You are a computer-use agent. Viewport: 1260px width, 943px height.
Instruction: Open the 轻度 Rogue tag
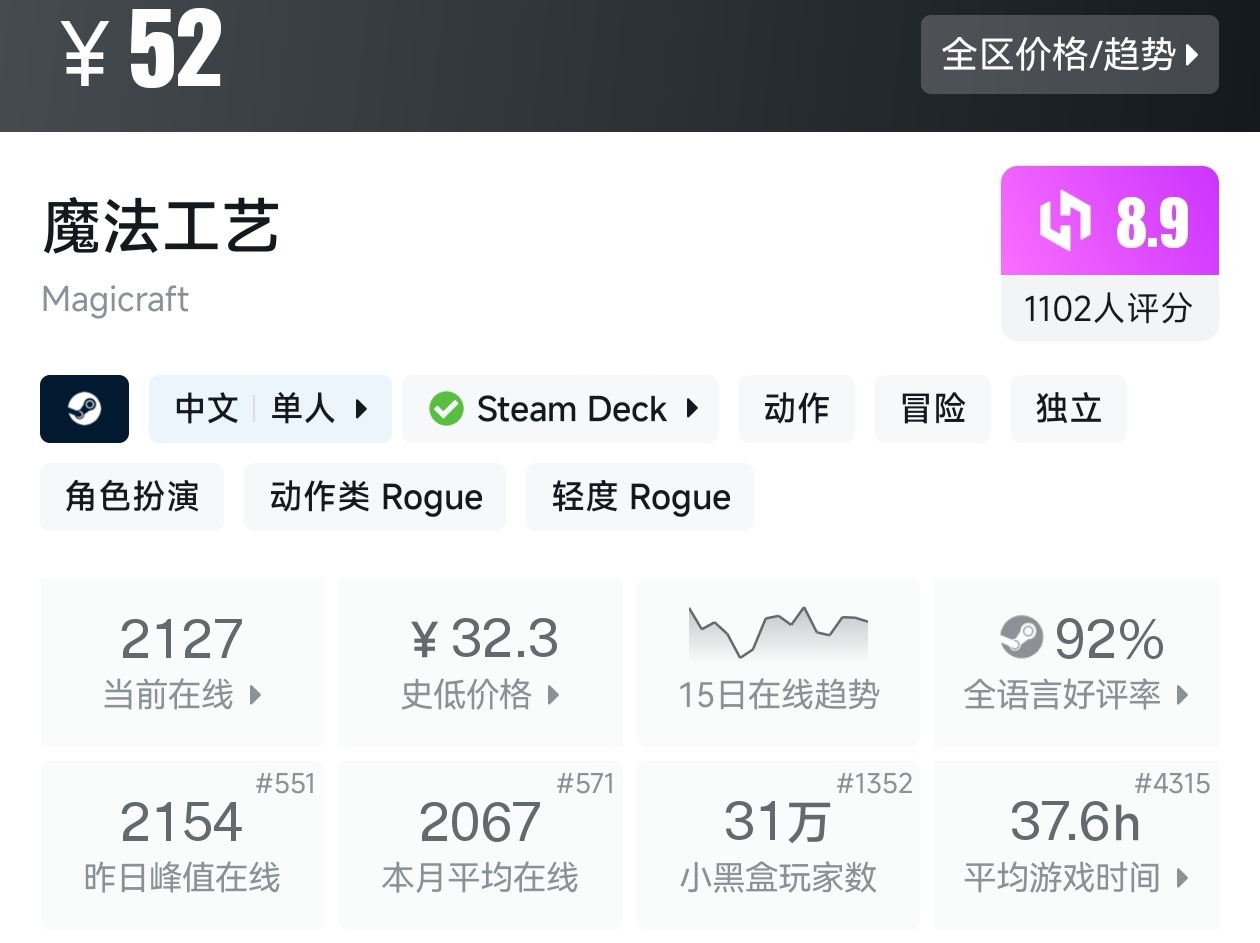pos(640,497)
